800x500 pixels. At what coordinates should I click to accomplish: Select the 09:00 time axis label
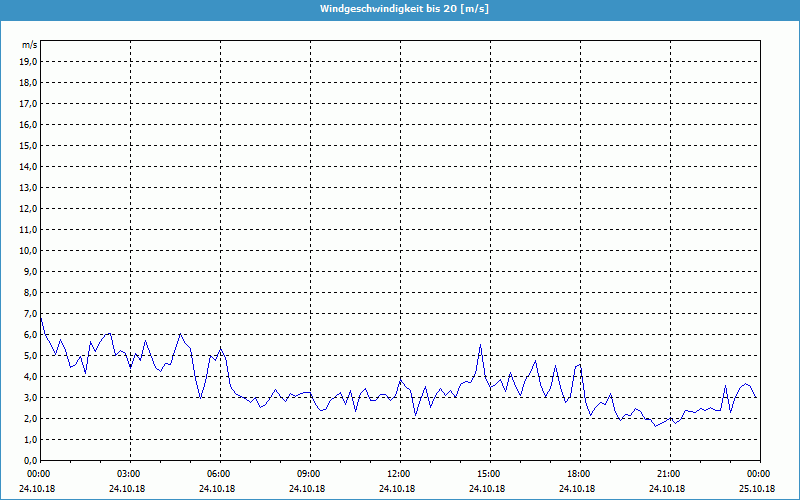tap(309, 474)
